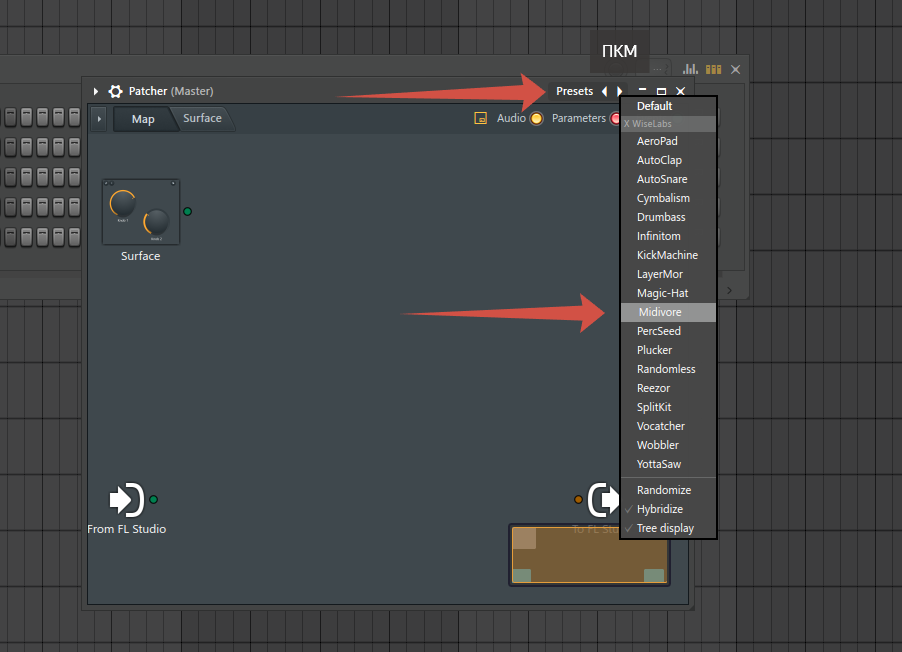Load the SplitKit preset
The width and height of the screenshot is (902, 652).
click(668, 407)
